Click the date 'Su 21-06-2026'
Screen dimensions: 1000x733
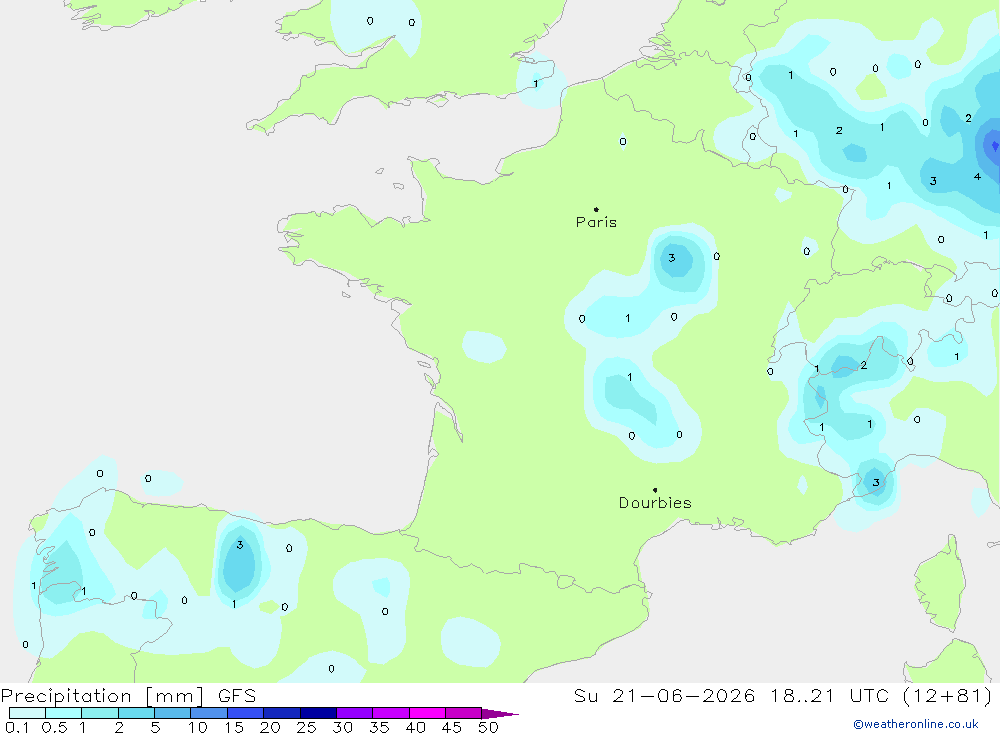pos(664,696)
